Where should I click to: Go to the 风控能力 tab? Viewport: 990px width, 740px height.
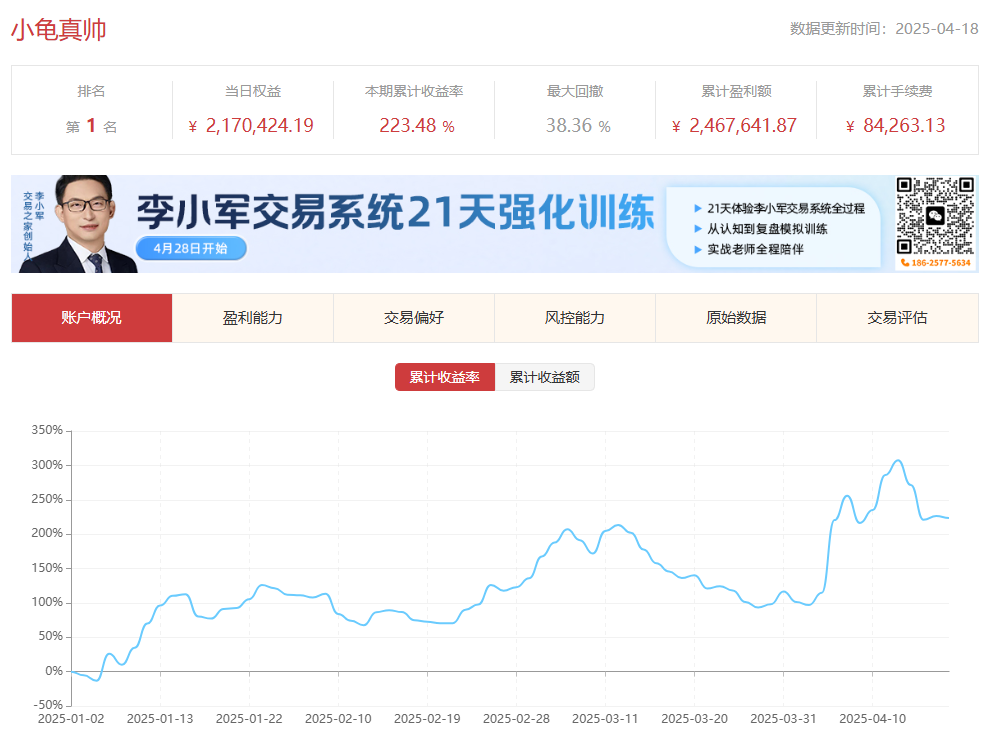tap(575, 318)
